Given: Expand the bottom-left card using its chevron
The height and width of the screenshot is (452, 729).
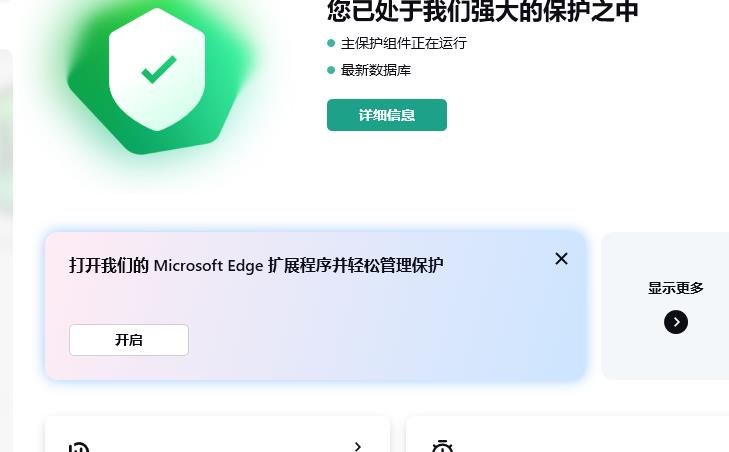Looking at the screenshot, I should pyautogui.click(x=358, y=447).
